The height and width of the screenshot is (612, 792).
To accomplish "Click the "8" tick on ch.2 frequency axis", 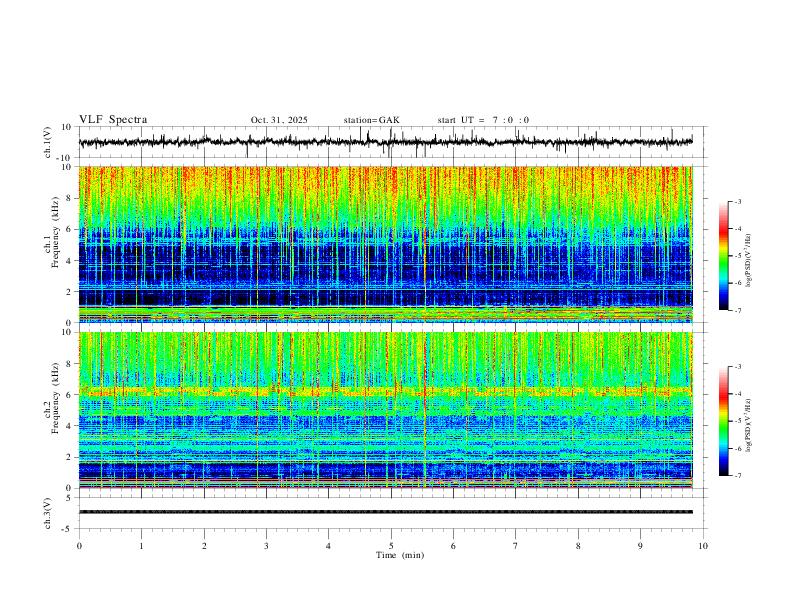I will 70,364.
